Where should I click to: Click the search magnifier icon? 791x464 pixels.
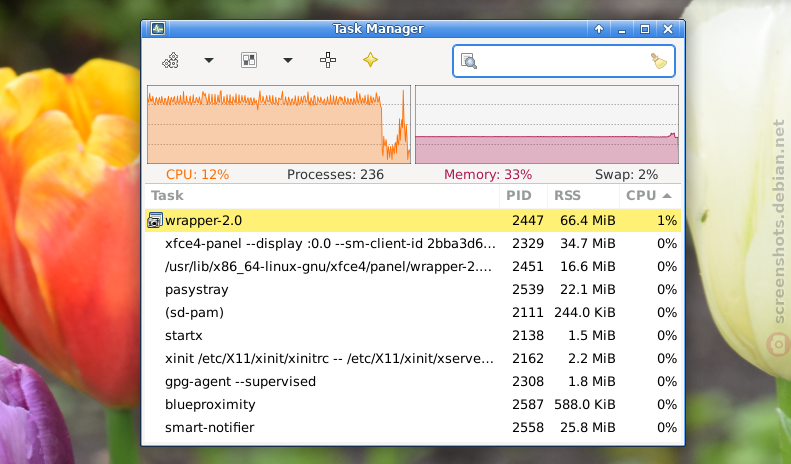point(469,61)
